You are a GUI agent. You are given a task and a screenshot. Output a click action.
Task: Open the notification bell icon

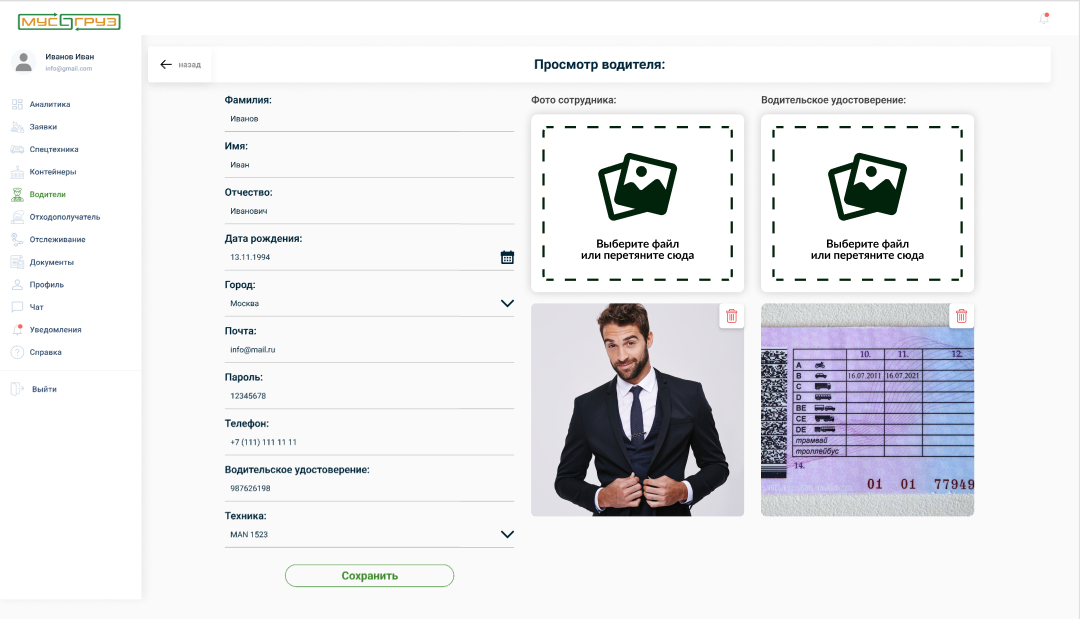click(x=1044, y=19)
